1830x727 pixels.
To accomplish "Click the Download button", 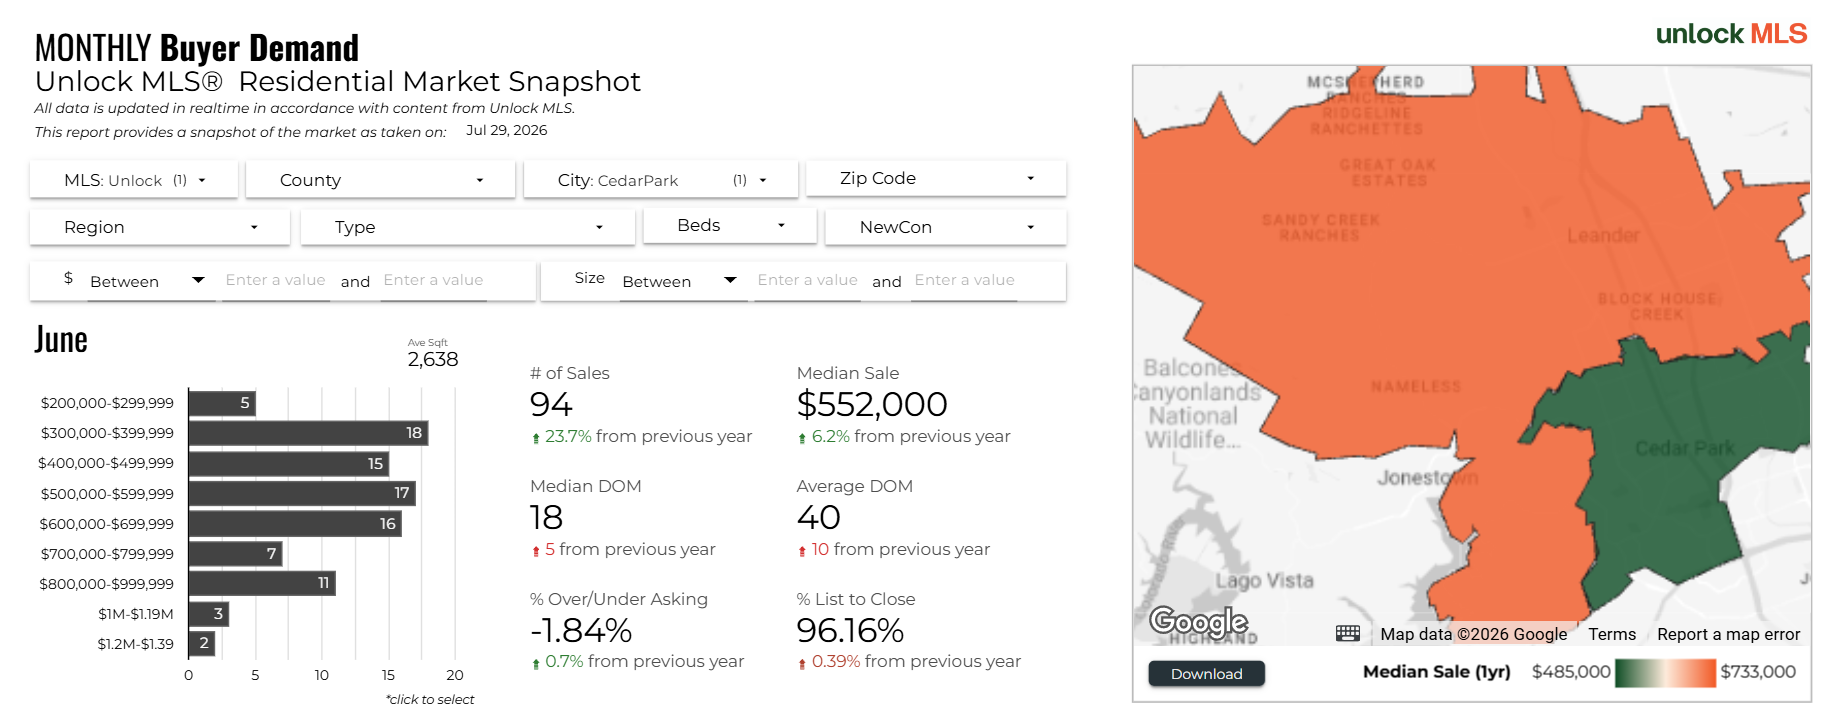I will (x=1206, y=674).
